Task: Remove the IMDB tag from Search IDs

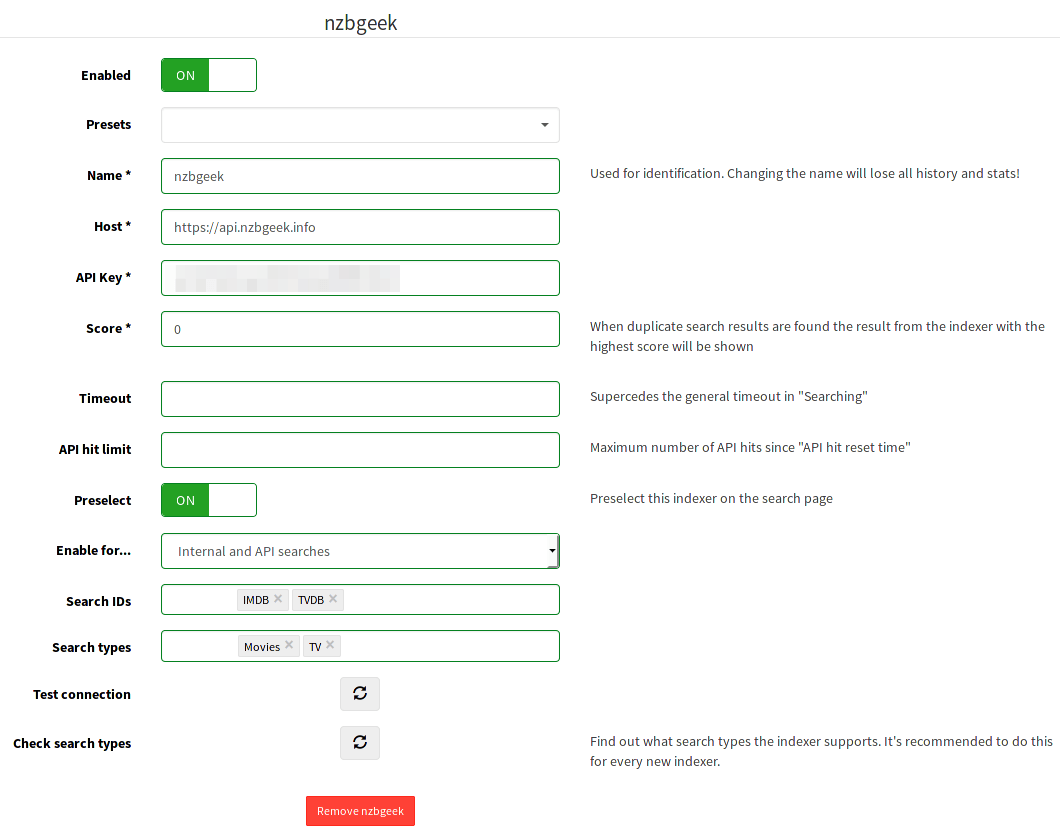Action: click(x=278, y=599)
